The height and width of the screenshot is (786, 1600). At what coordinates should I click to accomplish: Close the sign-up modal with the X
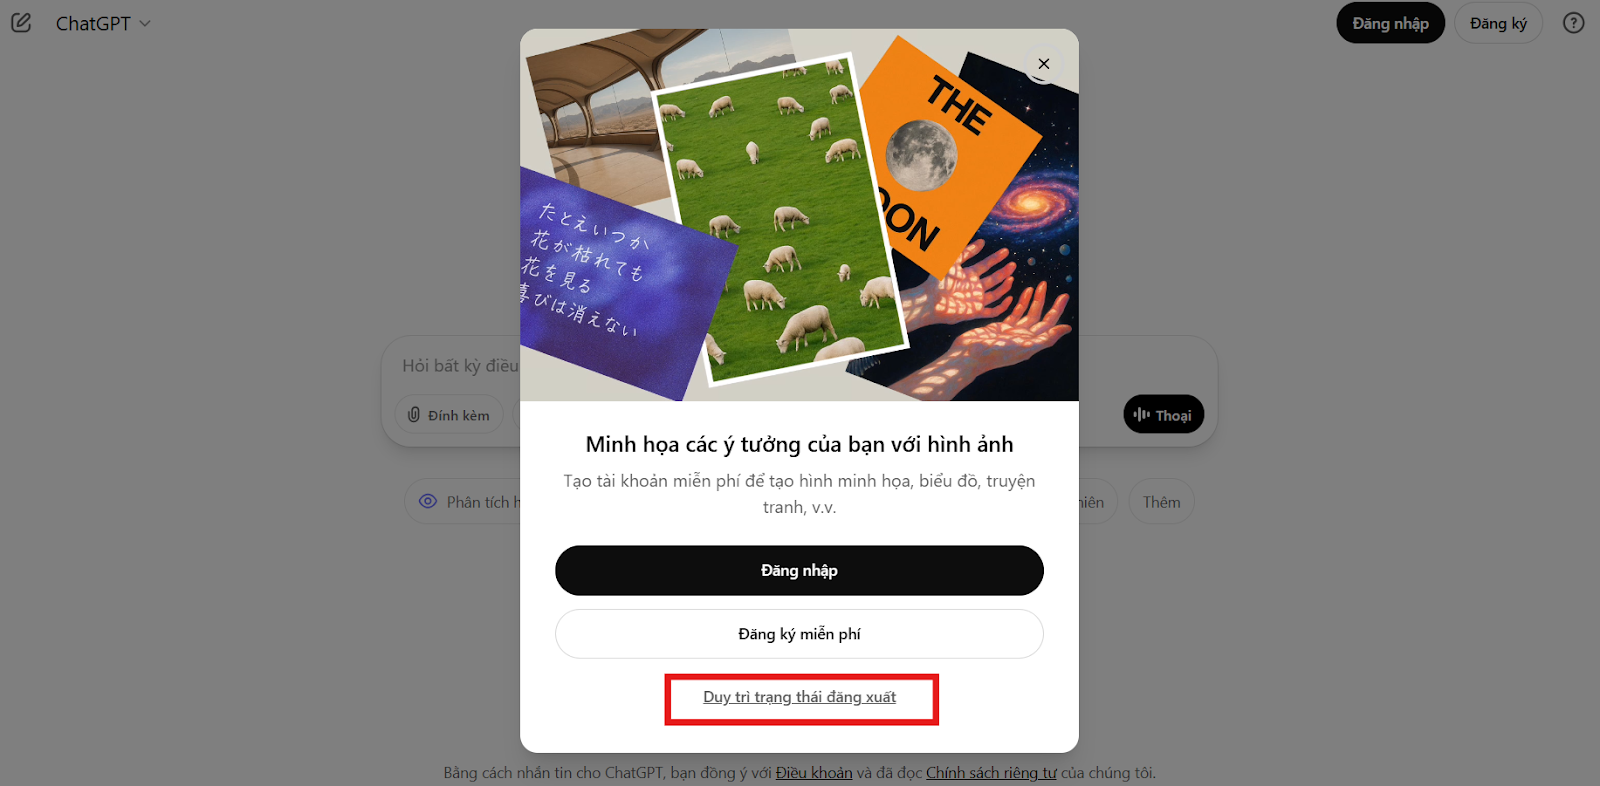(x=1044, y=64)
